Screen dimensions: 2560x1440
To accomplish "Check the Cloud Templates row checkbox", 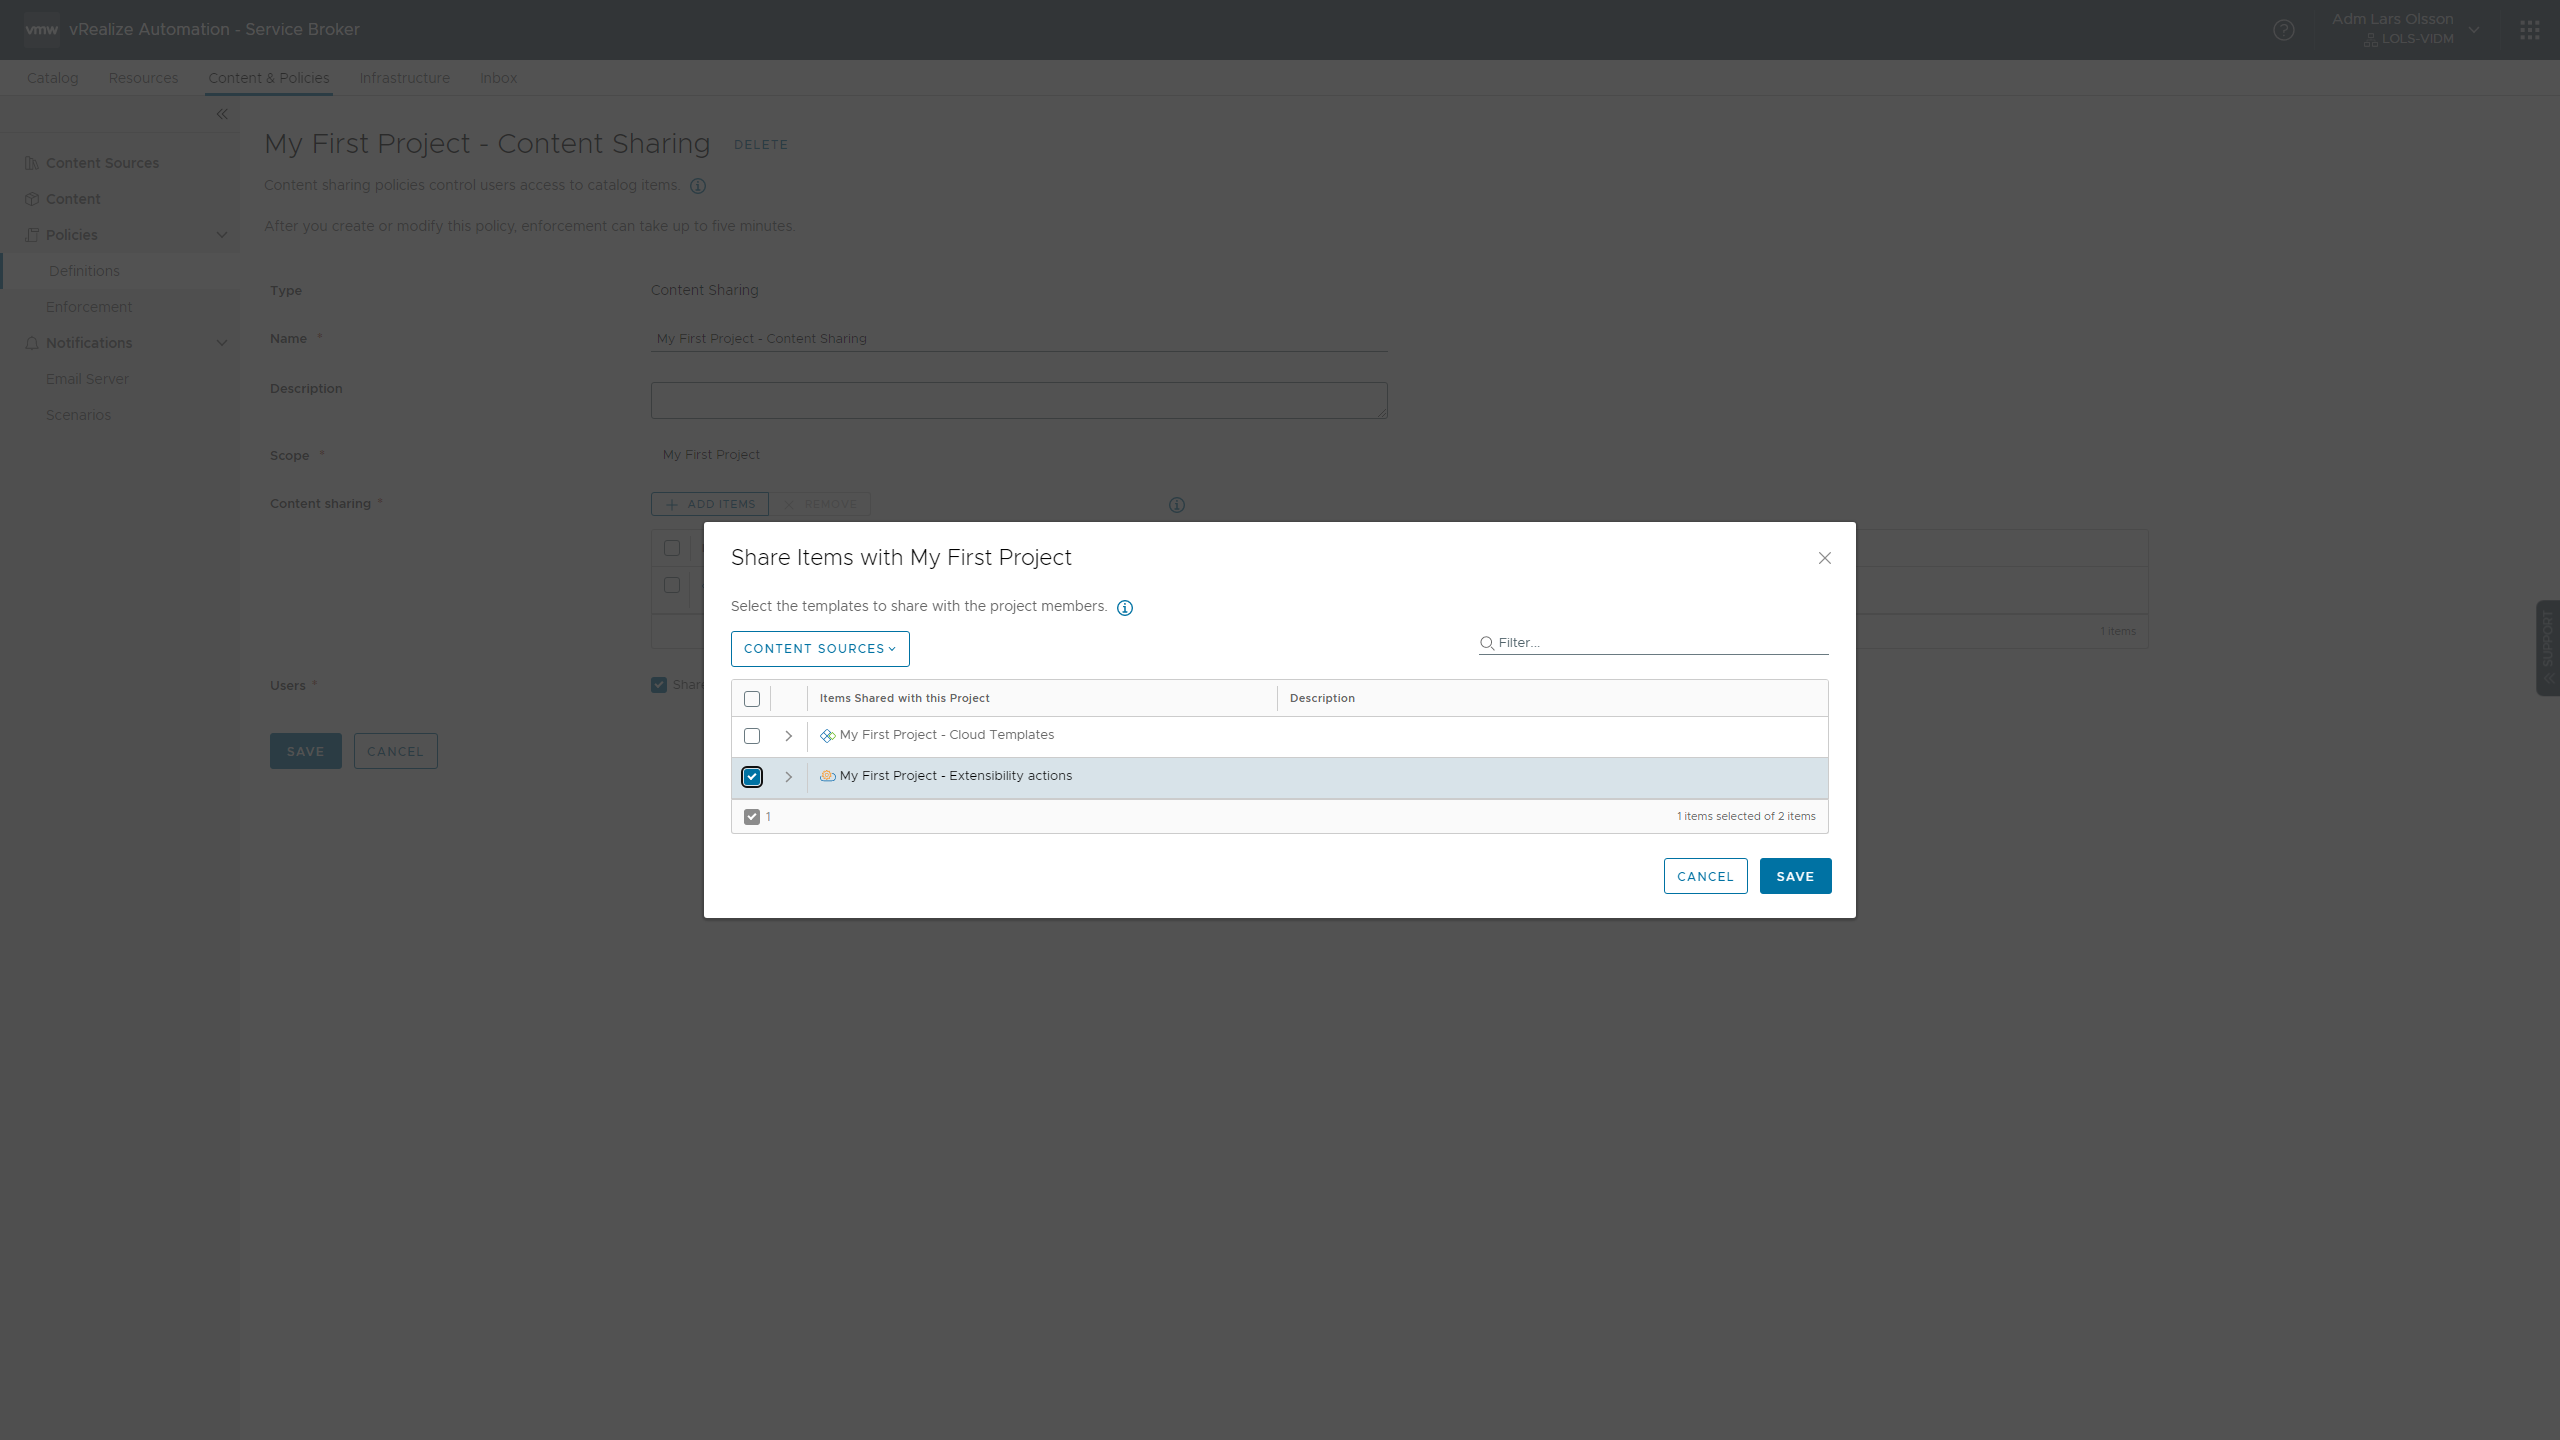I will 752,736.
